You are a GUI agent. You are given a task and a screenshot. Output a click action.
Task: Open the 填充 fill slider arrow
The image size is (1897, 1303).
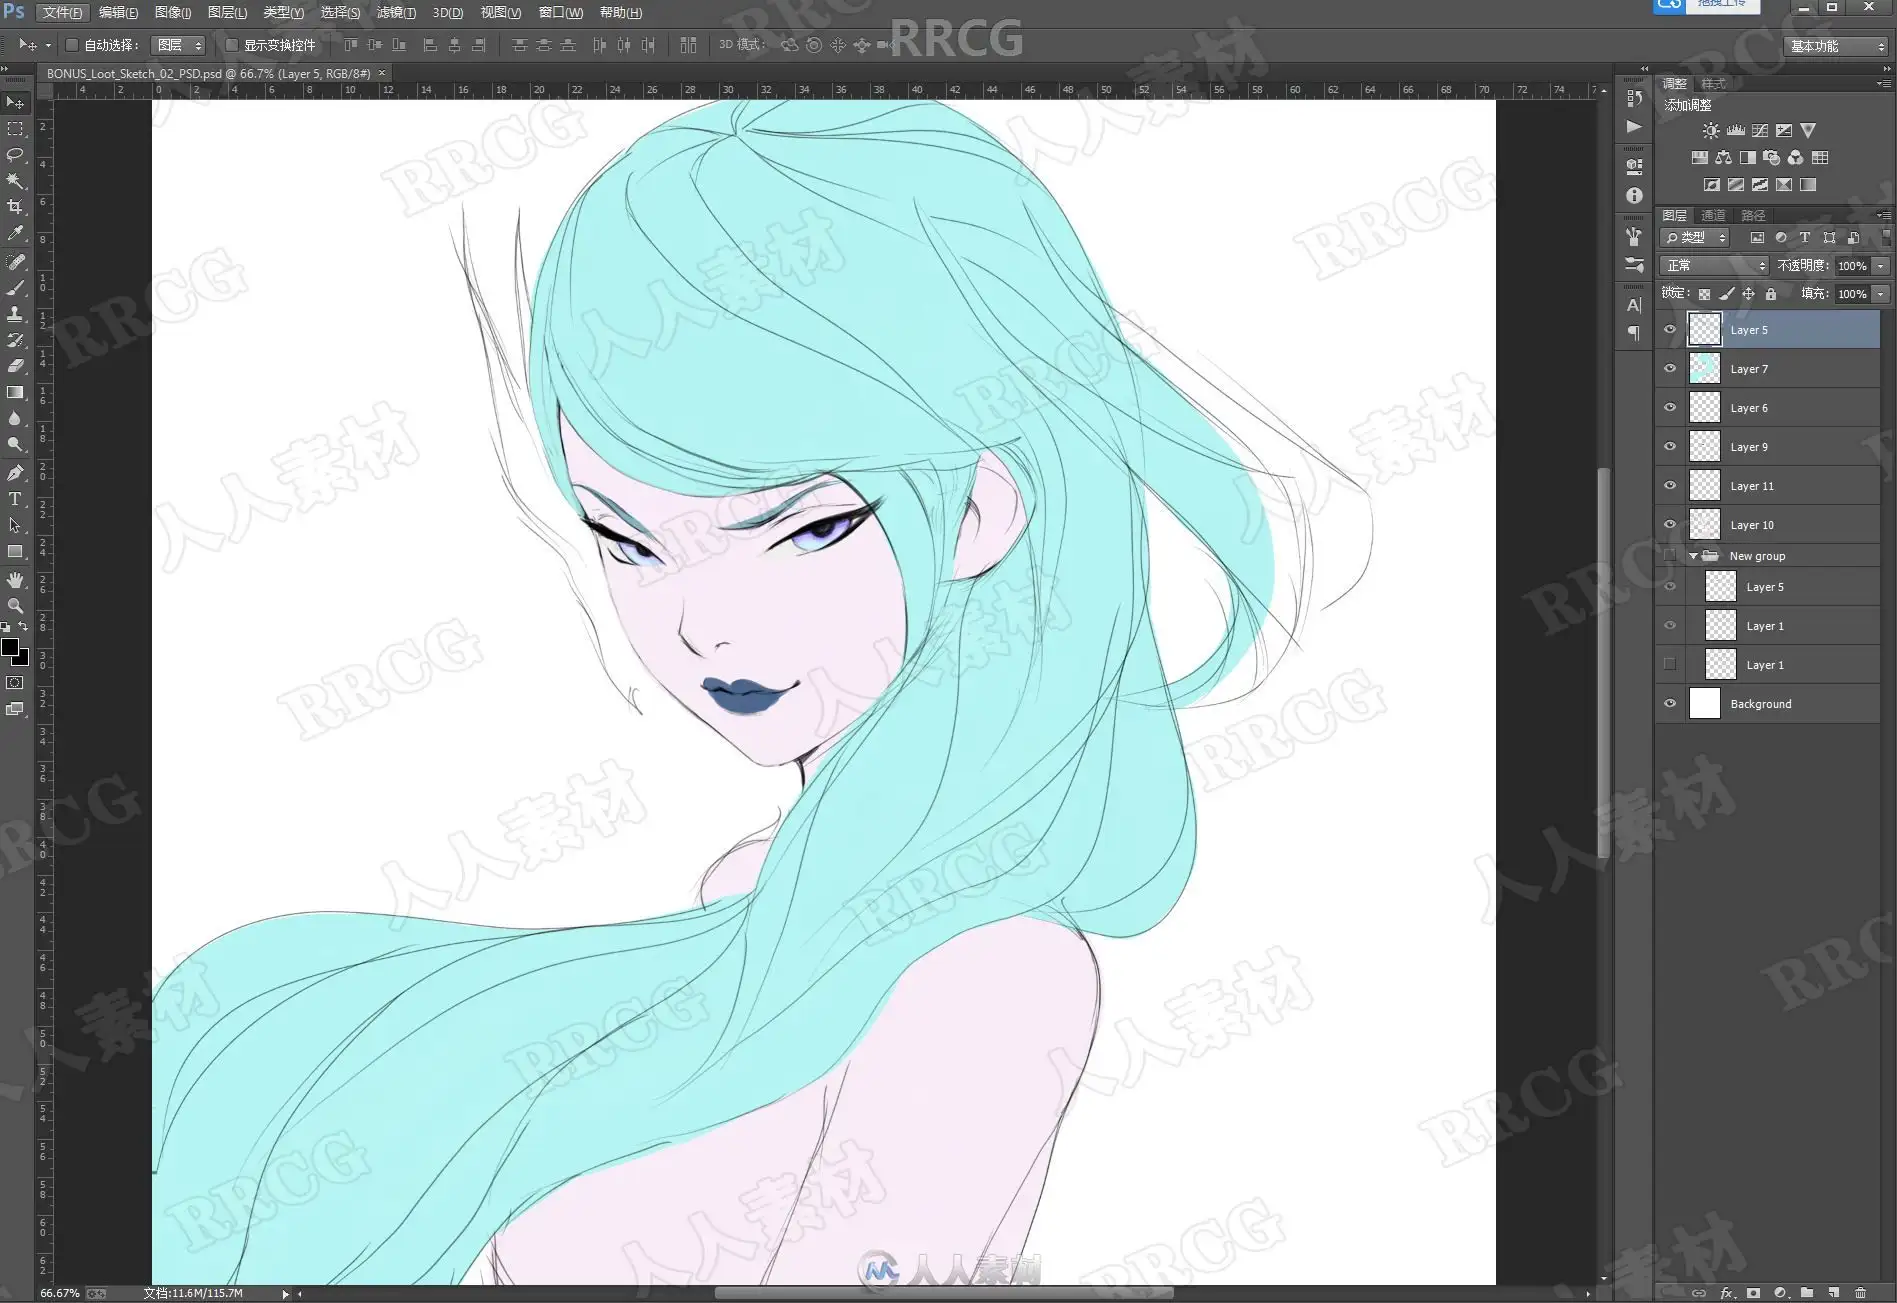(1881, 294)
